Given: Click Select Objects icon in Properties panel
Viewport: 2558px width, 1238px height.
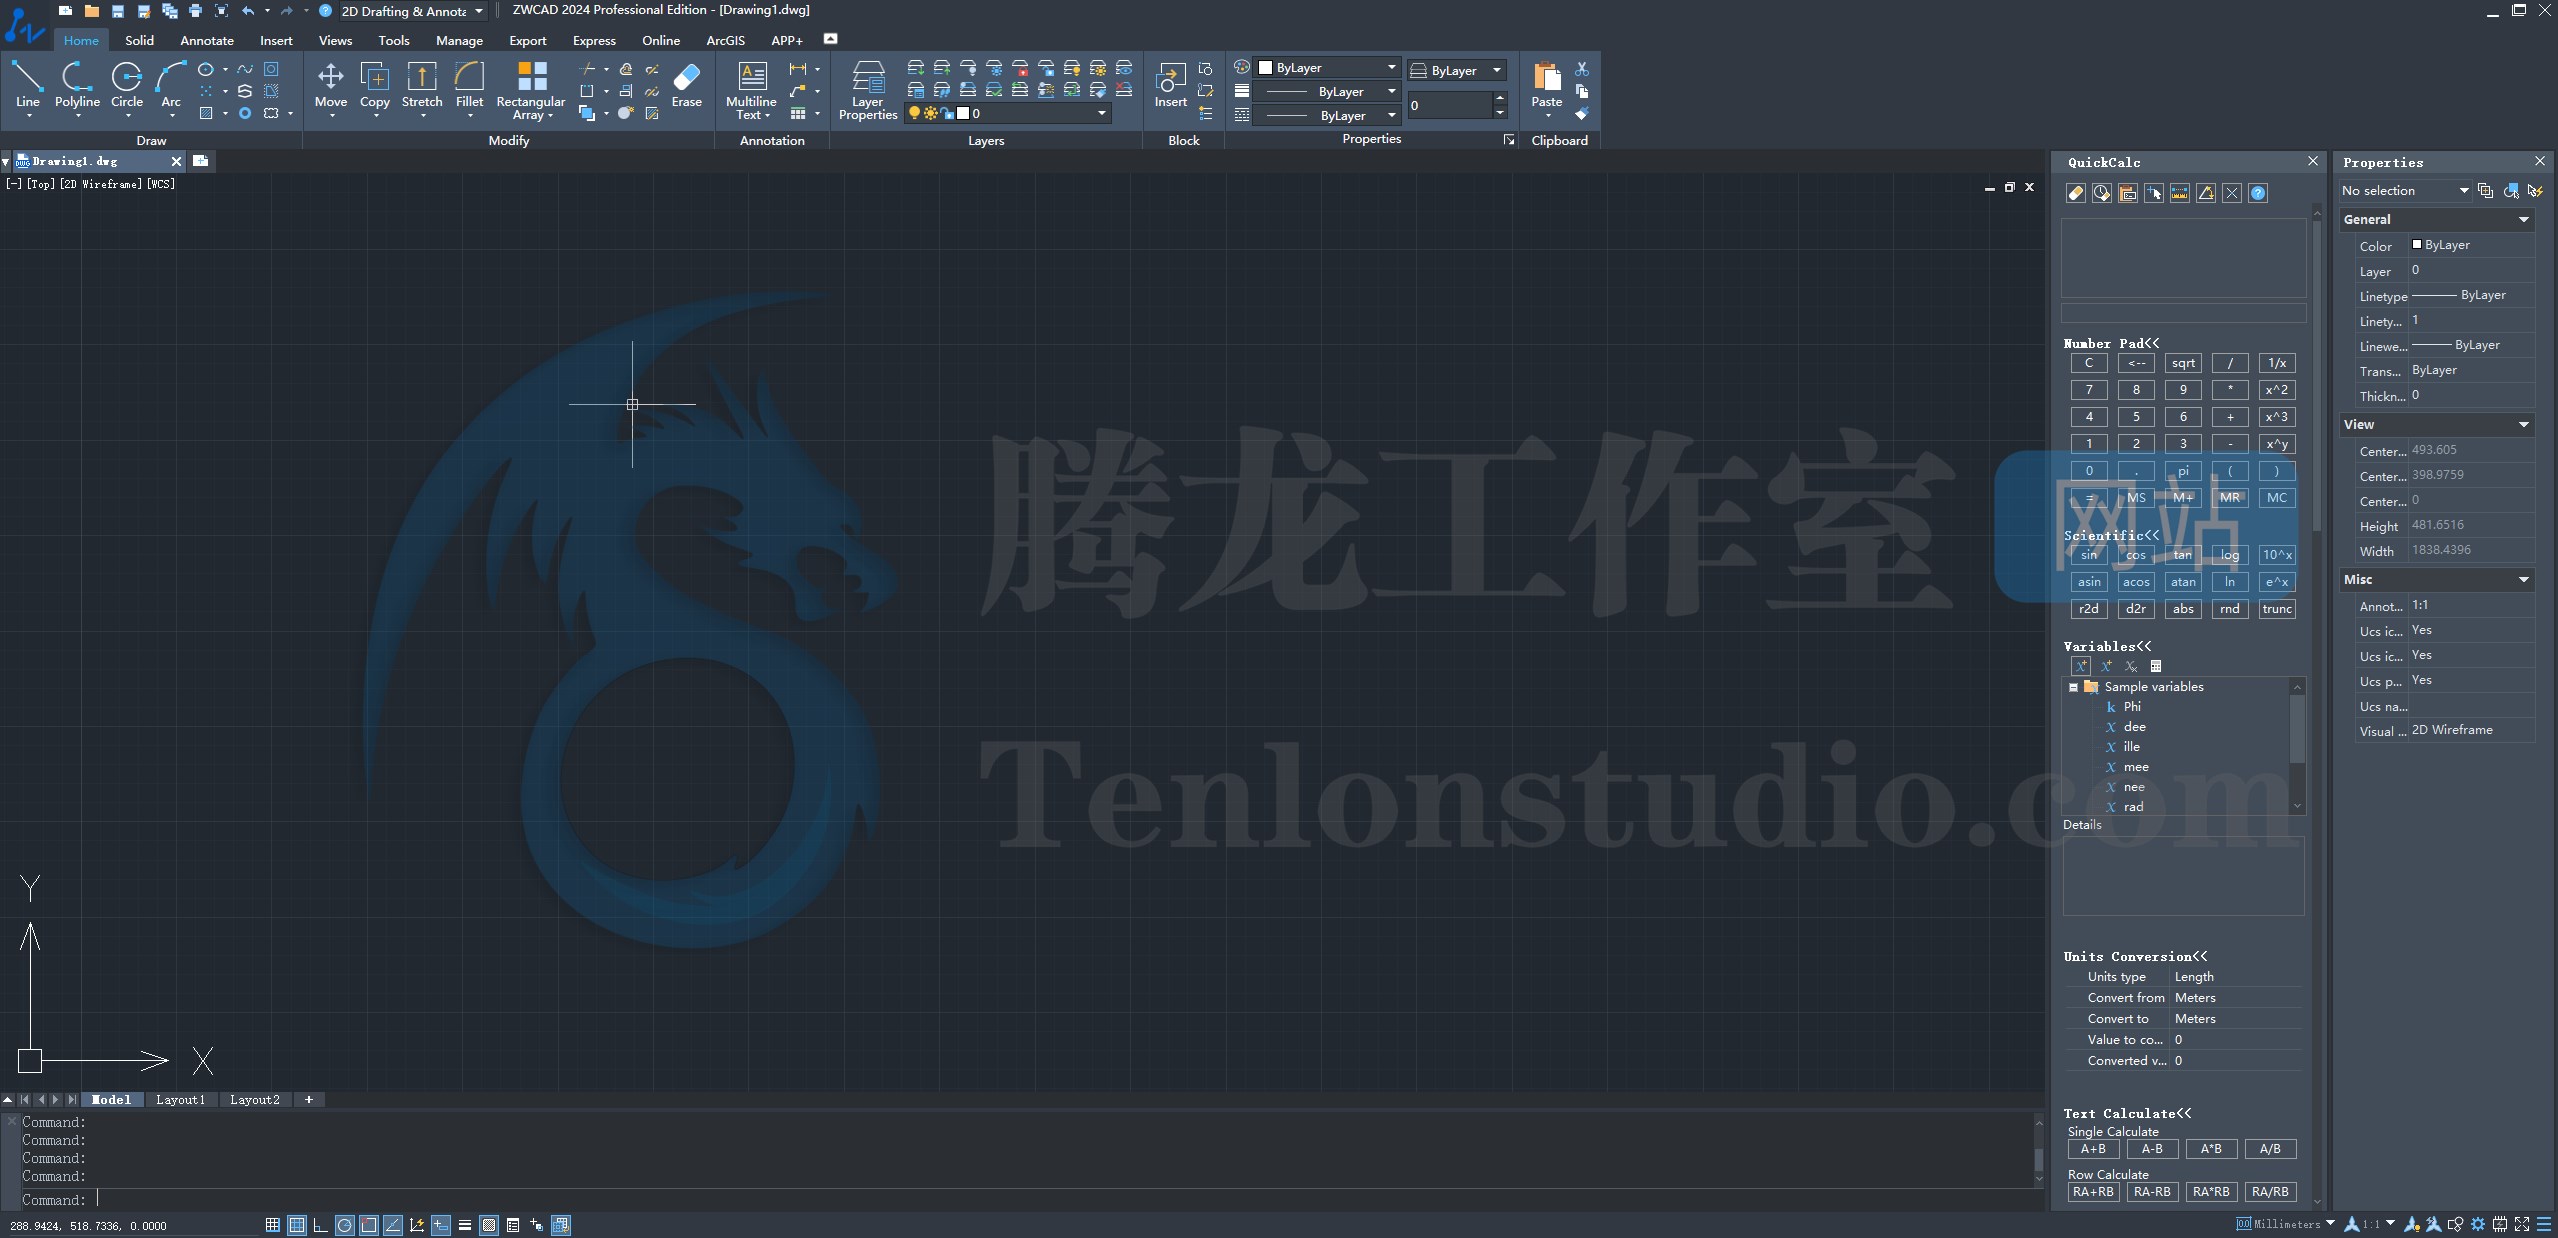Looking at the screenshot, I should click(2511, 190).
